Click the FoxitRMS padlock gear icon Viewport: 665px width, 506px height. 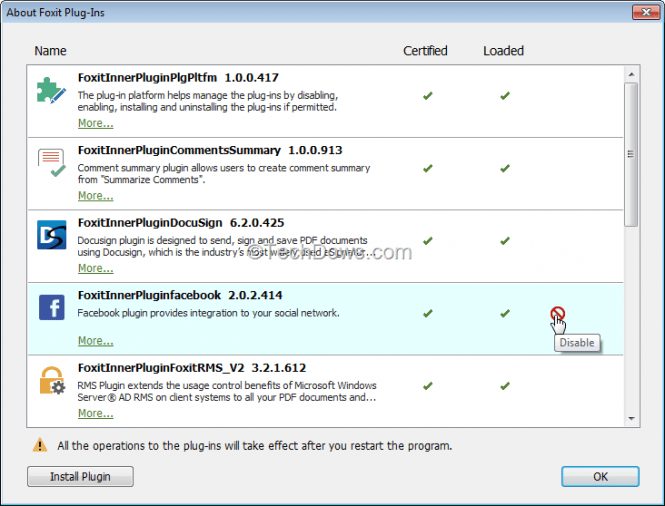pyautogui.click(x=52, y=380)
